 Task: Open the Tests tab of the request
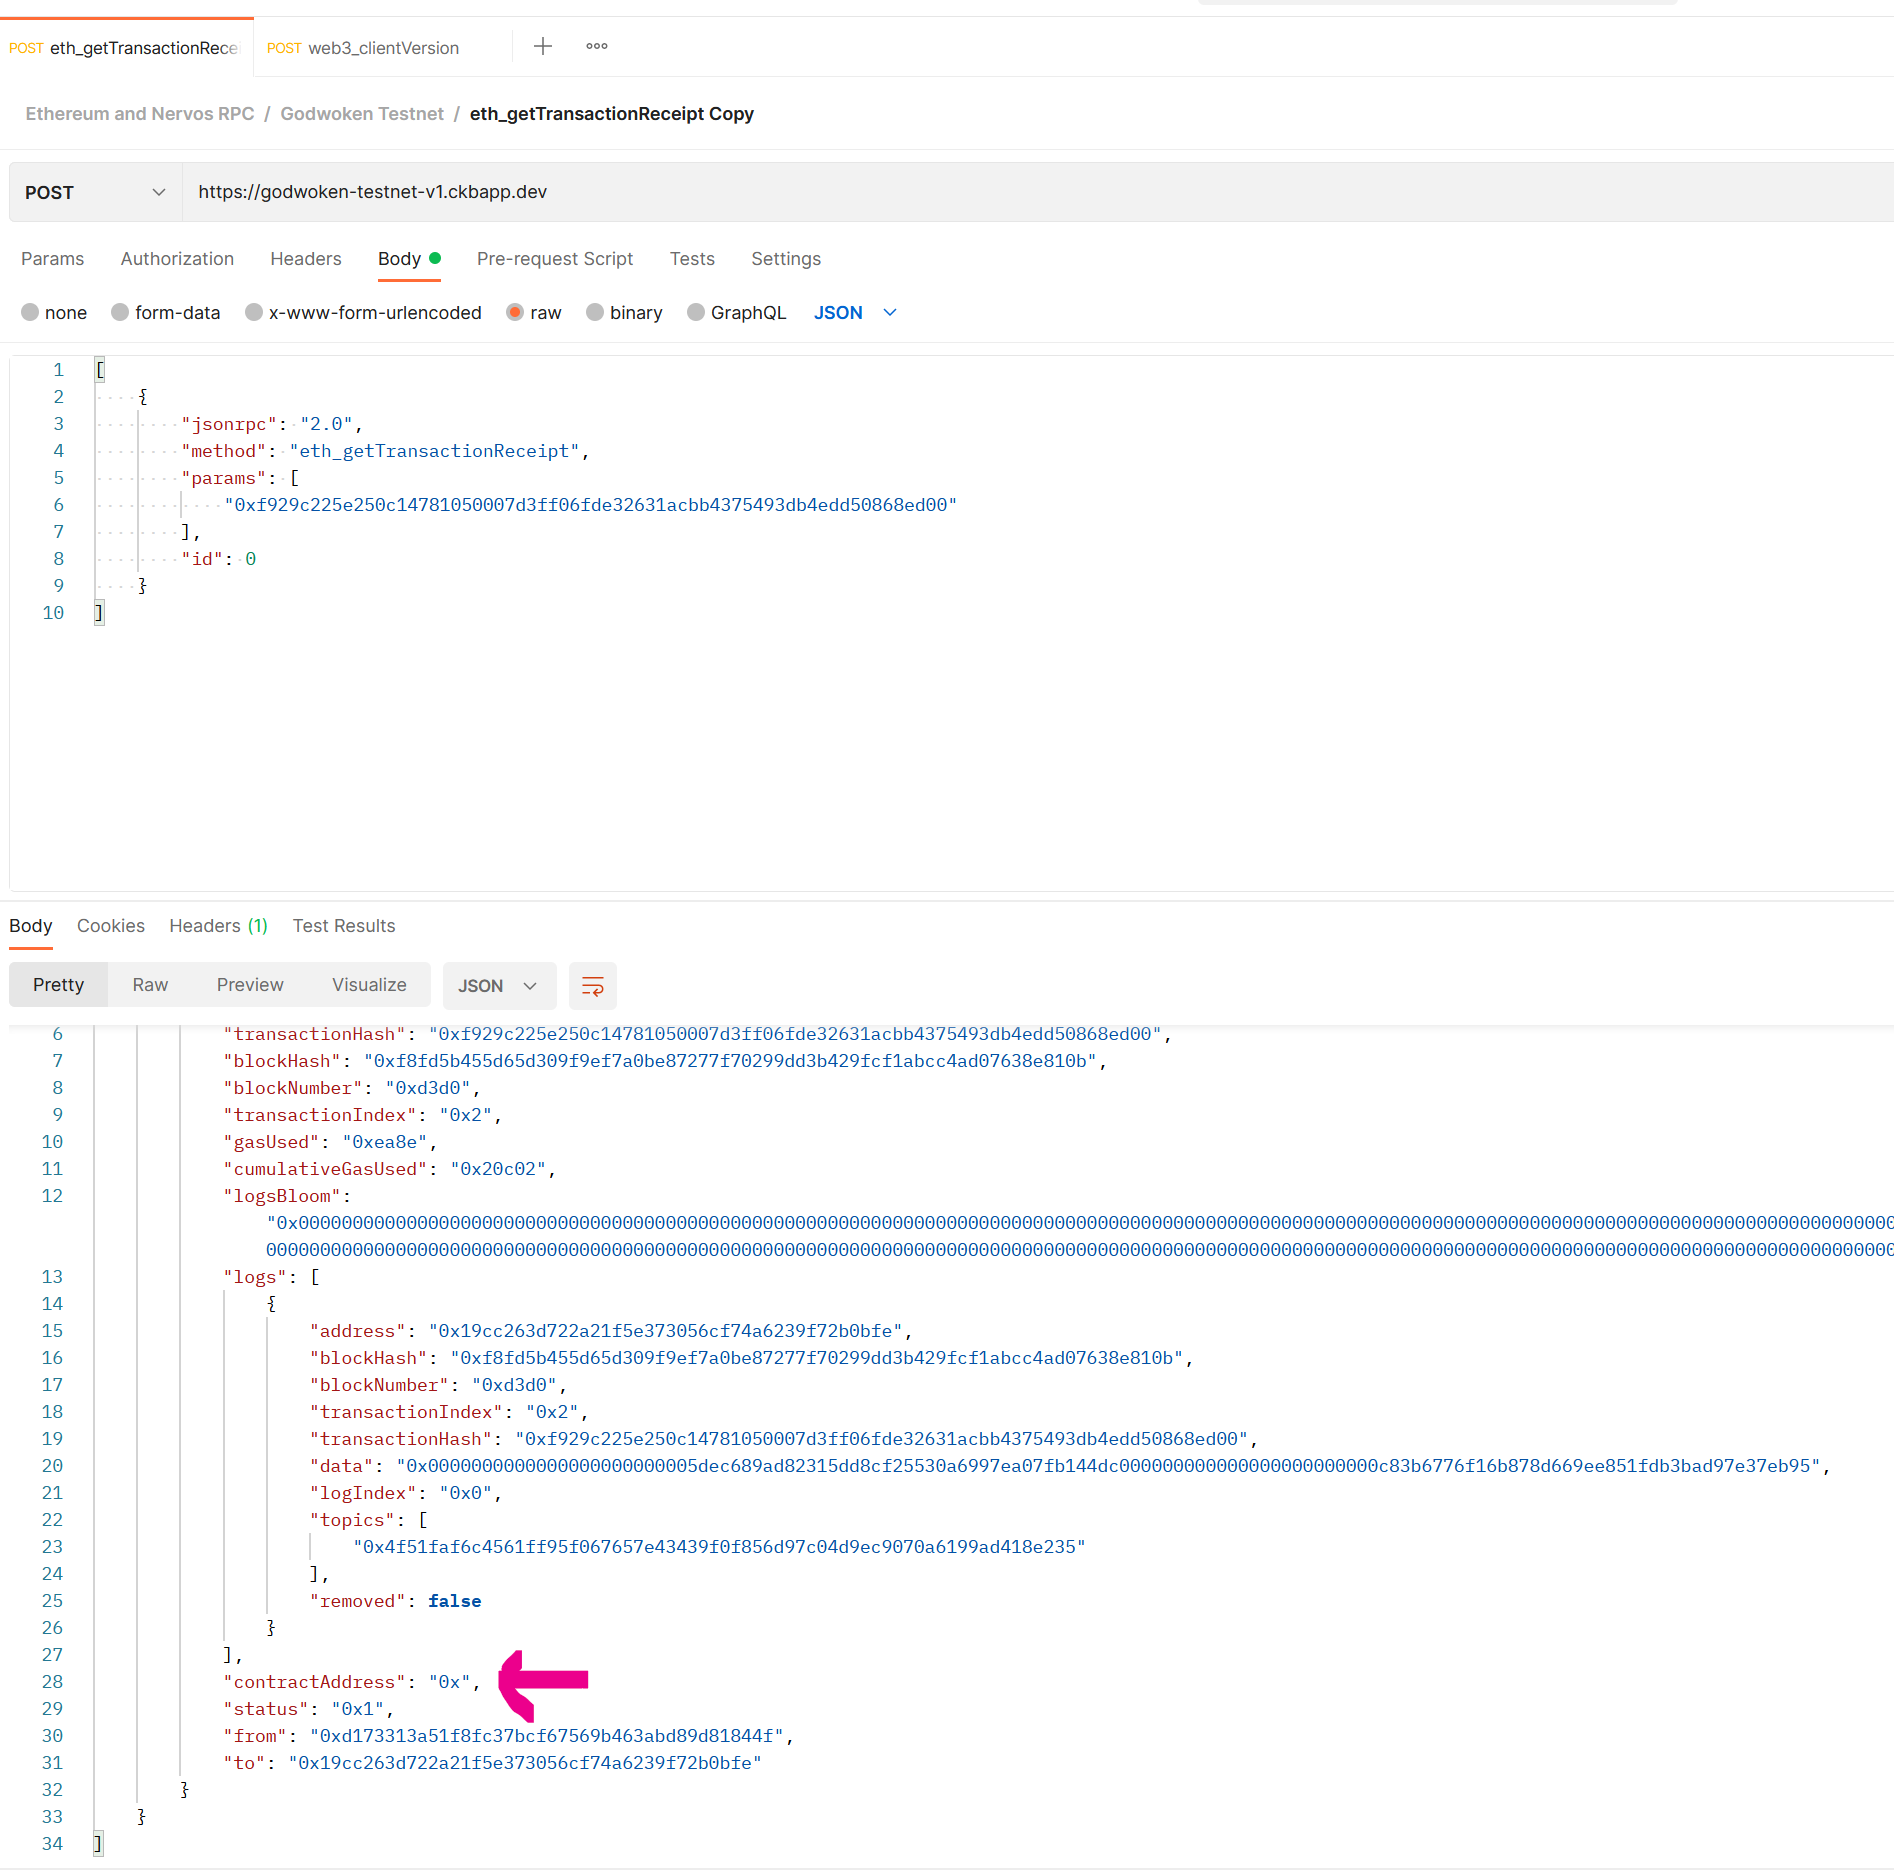point(692,258)
